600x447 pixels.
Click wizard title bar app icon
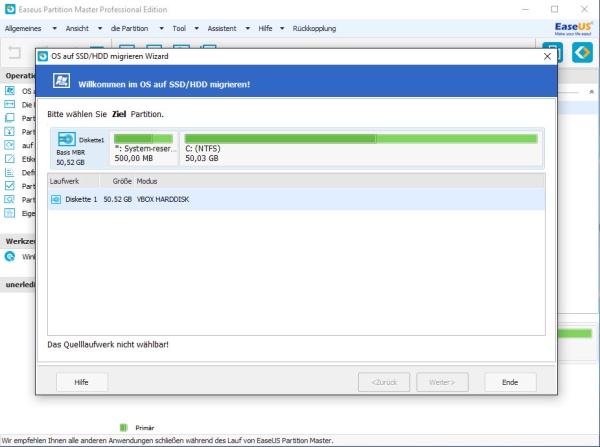(43, 57)
